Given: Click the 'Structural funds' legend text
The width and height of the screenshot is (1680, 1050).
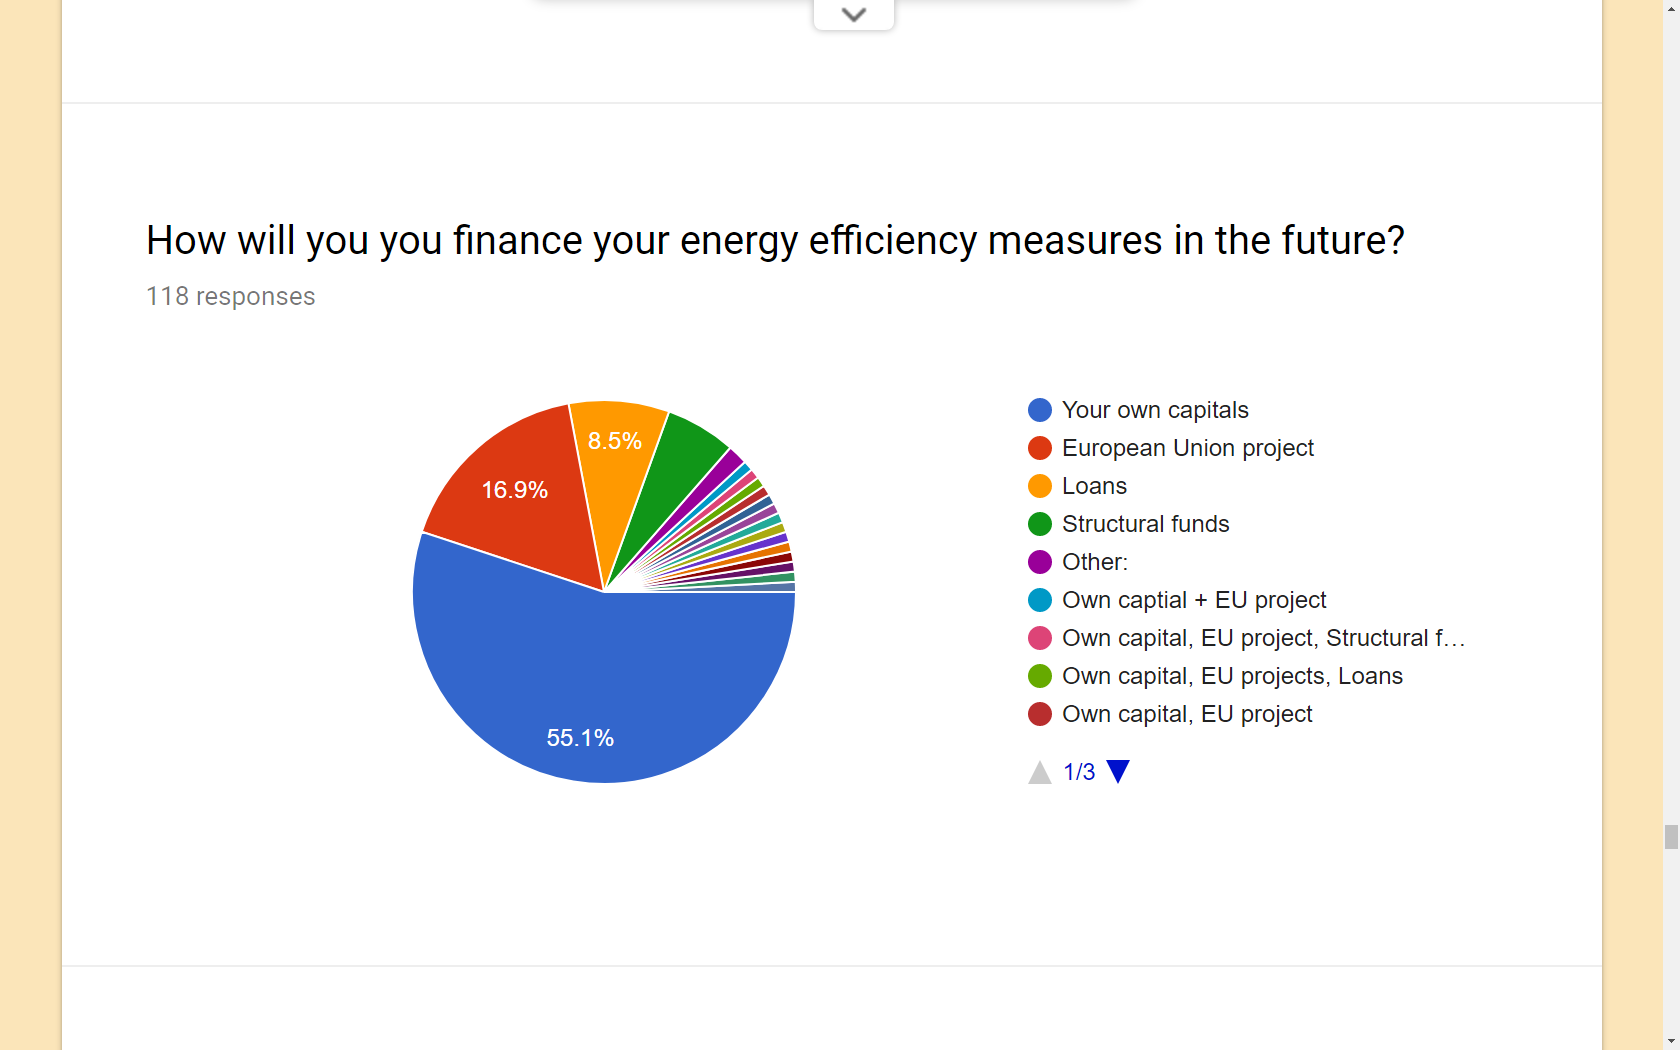Looking at the screenshot, I should tap(1145, 524).
